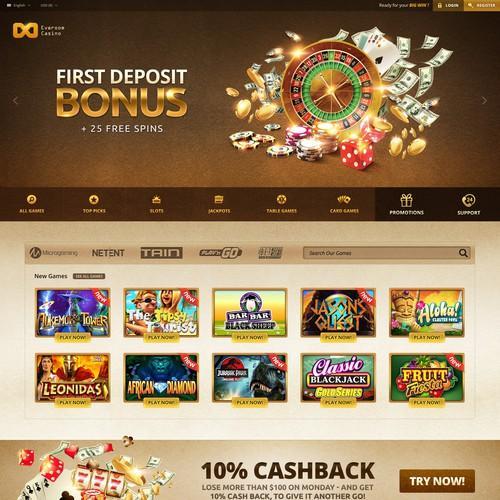Expand the English language dropdown

point(19,5)
